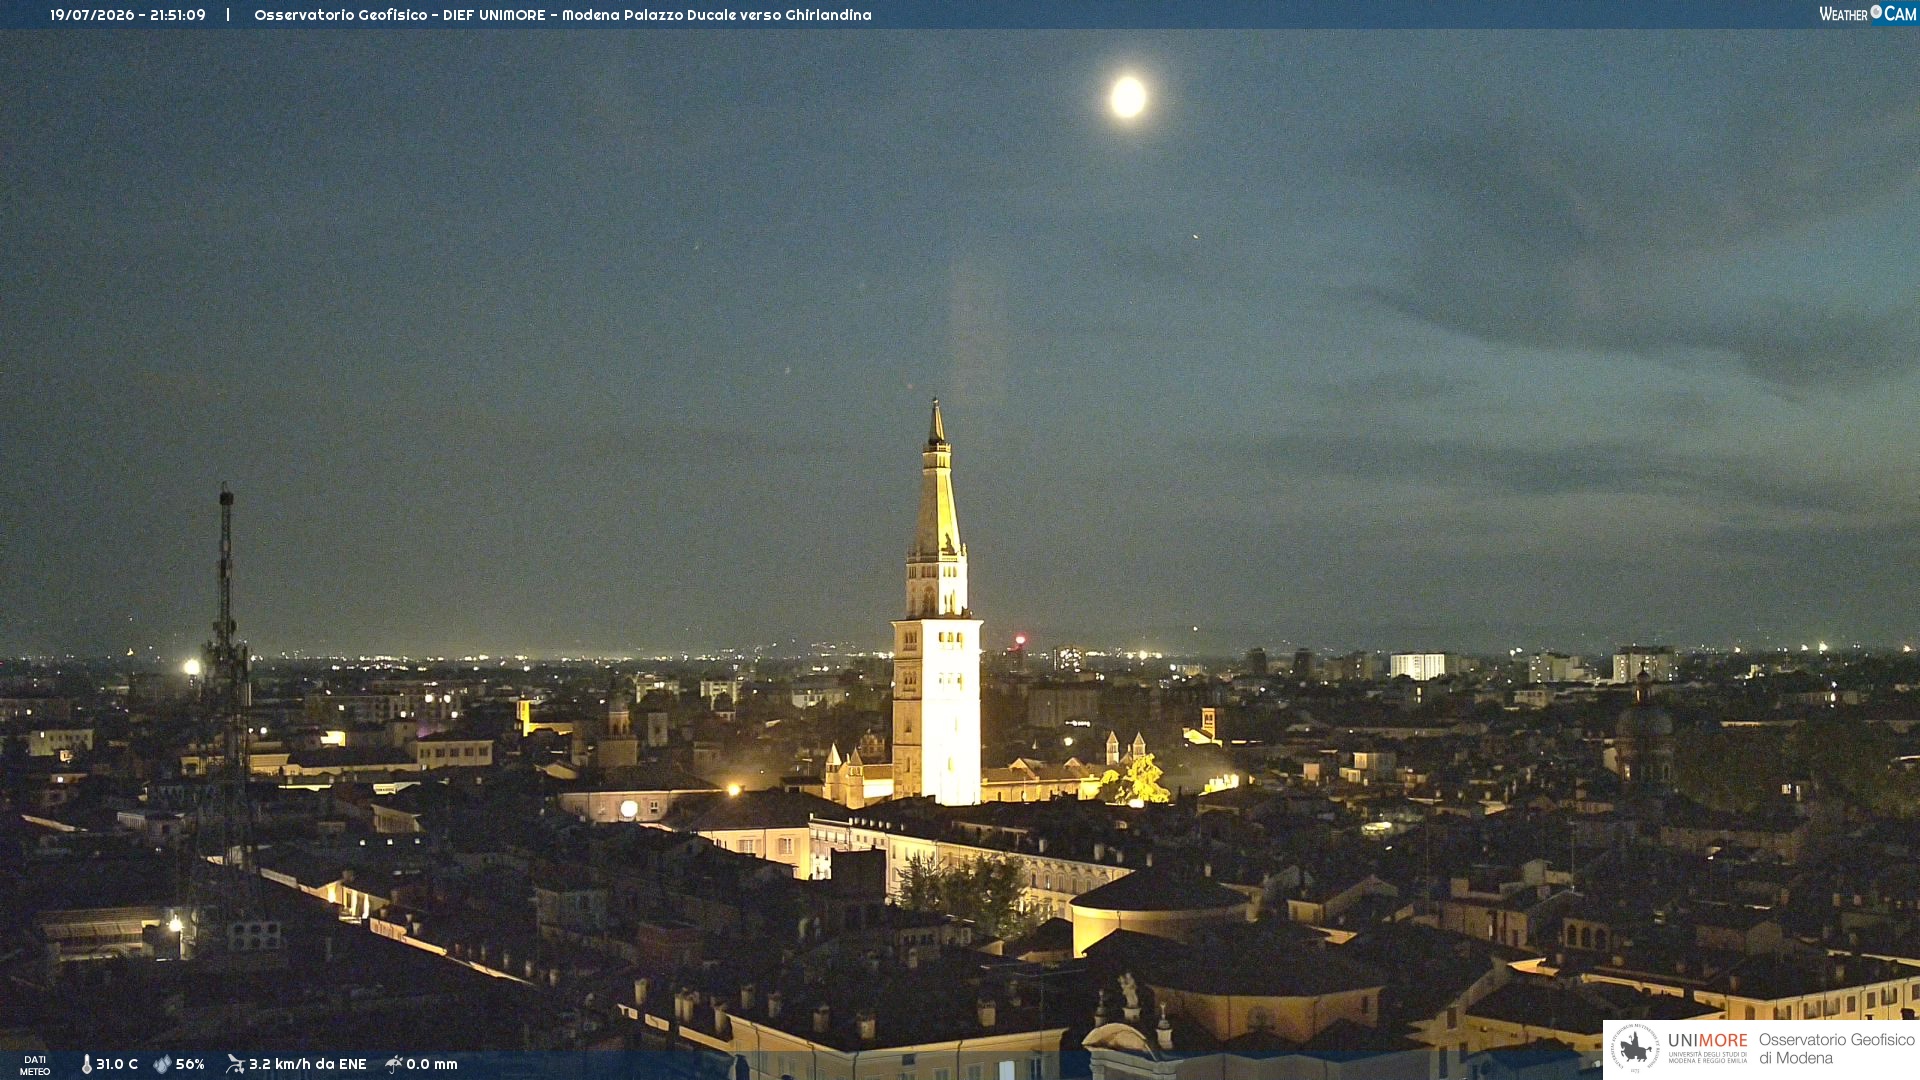The image size is (1920, 1080).
Task: Click the wind reading 3.2 km/h da ENE
Action: [308, 1064]
